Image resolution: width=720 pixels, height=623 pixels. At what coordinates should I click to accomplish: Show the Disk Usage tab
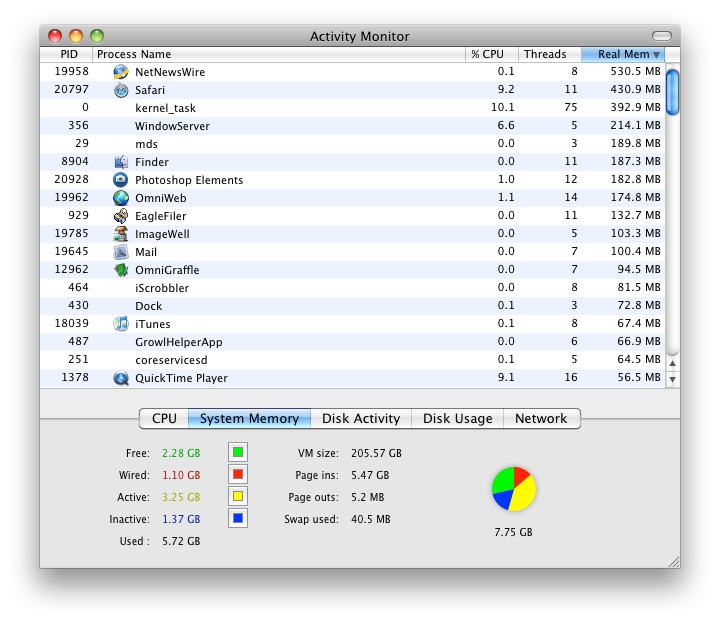tap(457, 419)
